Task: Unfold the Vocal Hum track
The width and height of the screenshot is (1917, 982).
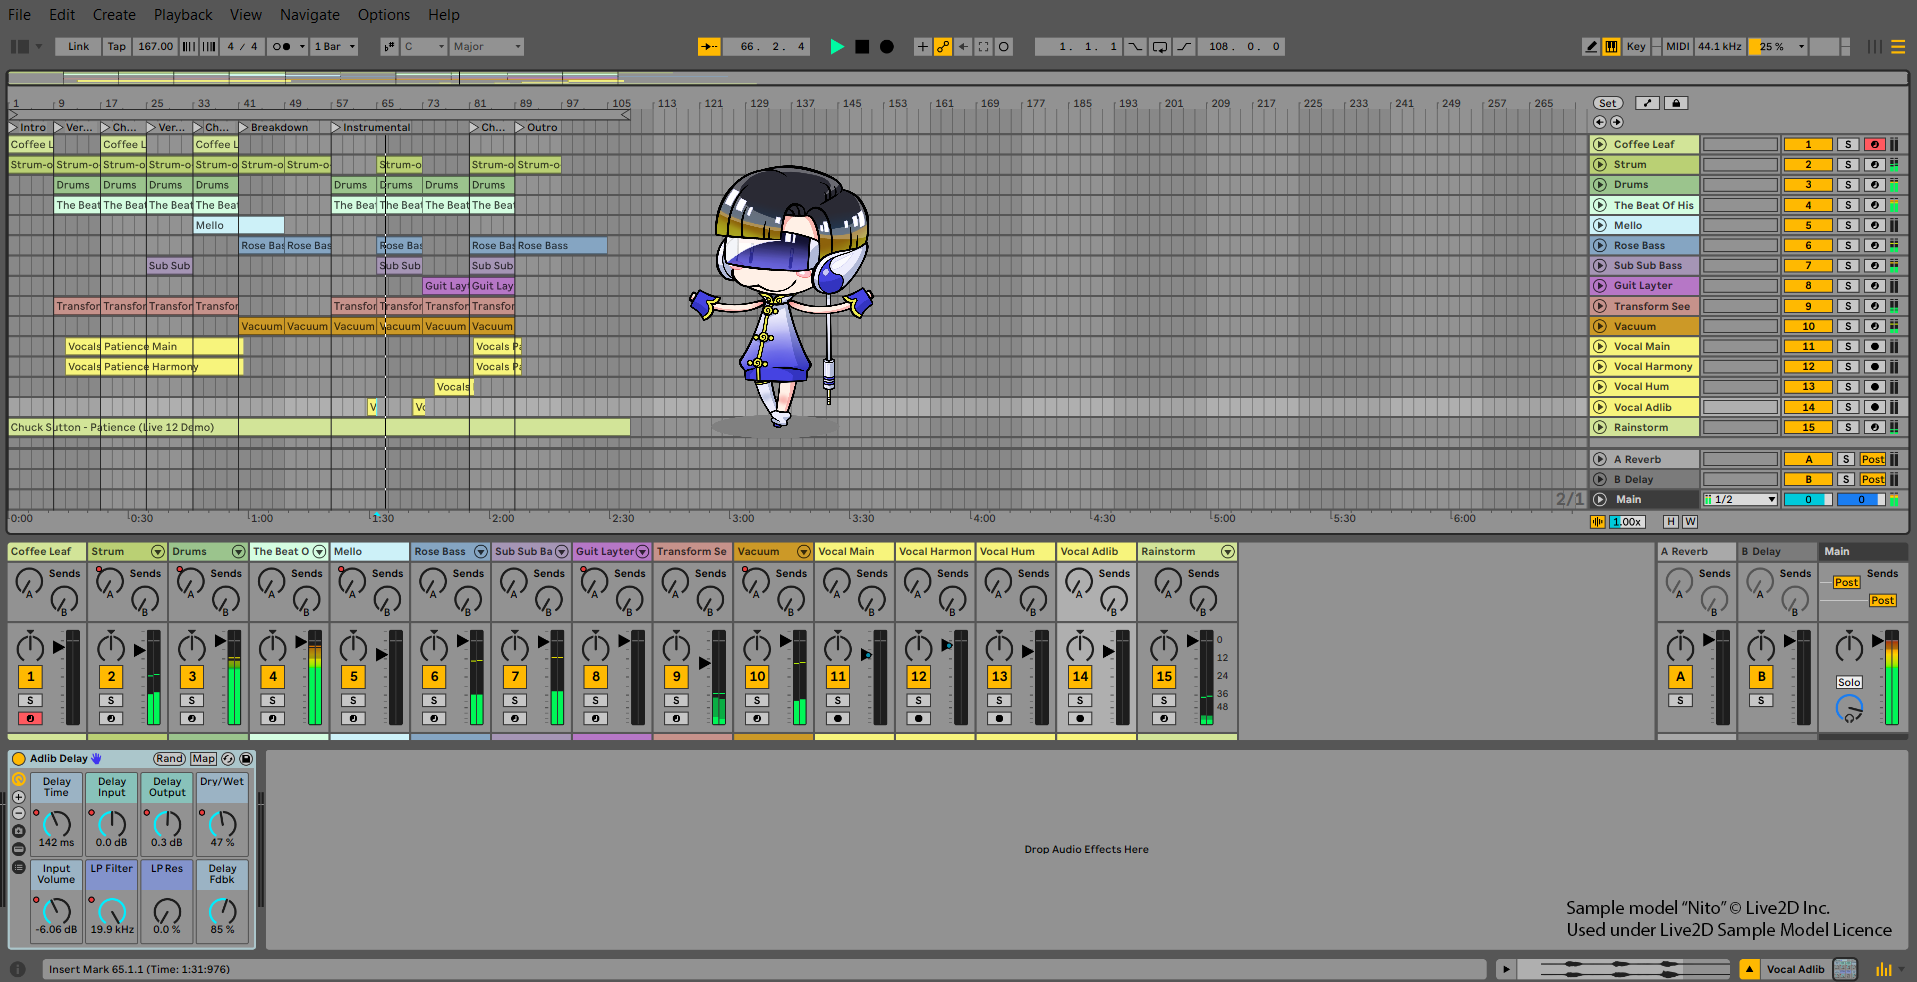Action: pos(1600,387)
